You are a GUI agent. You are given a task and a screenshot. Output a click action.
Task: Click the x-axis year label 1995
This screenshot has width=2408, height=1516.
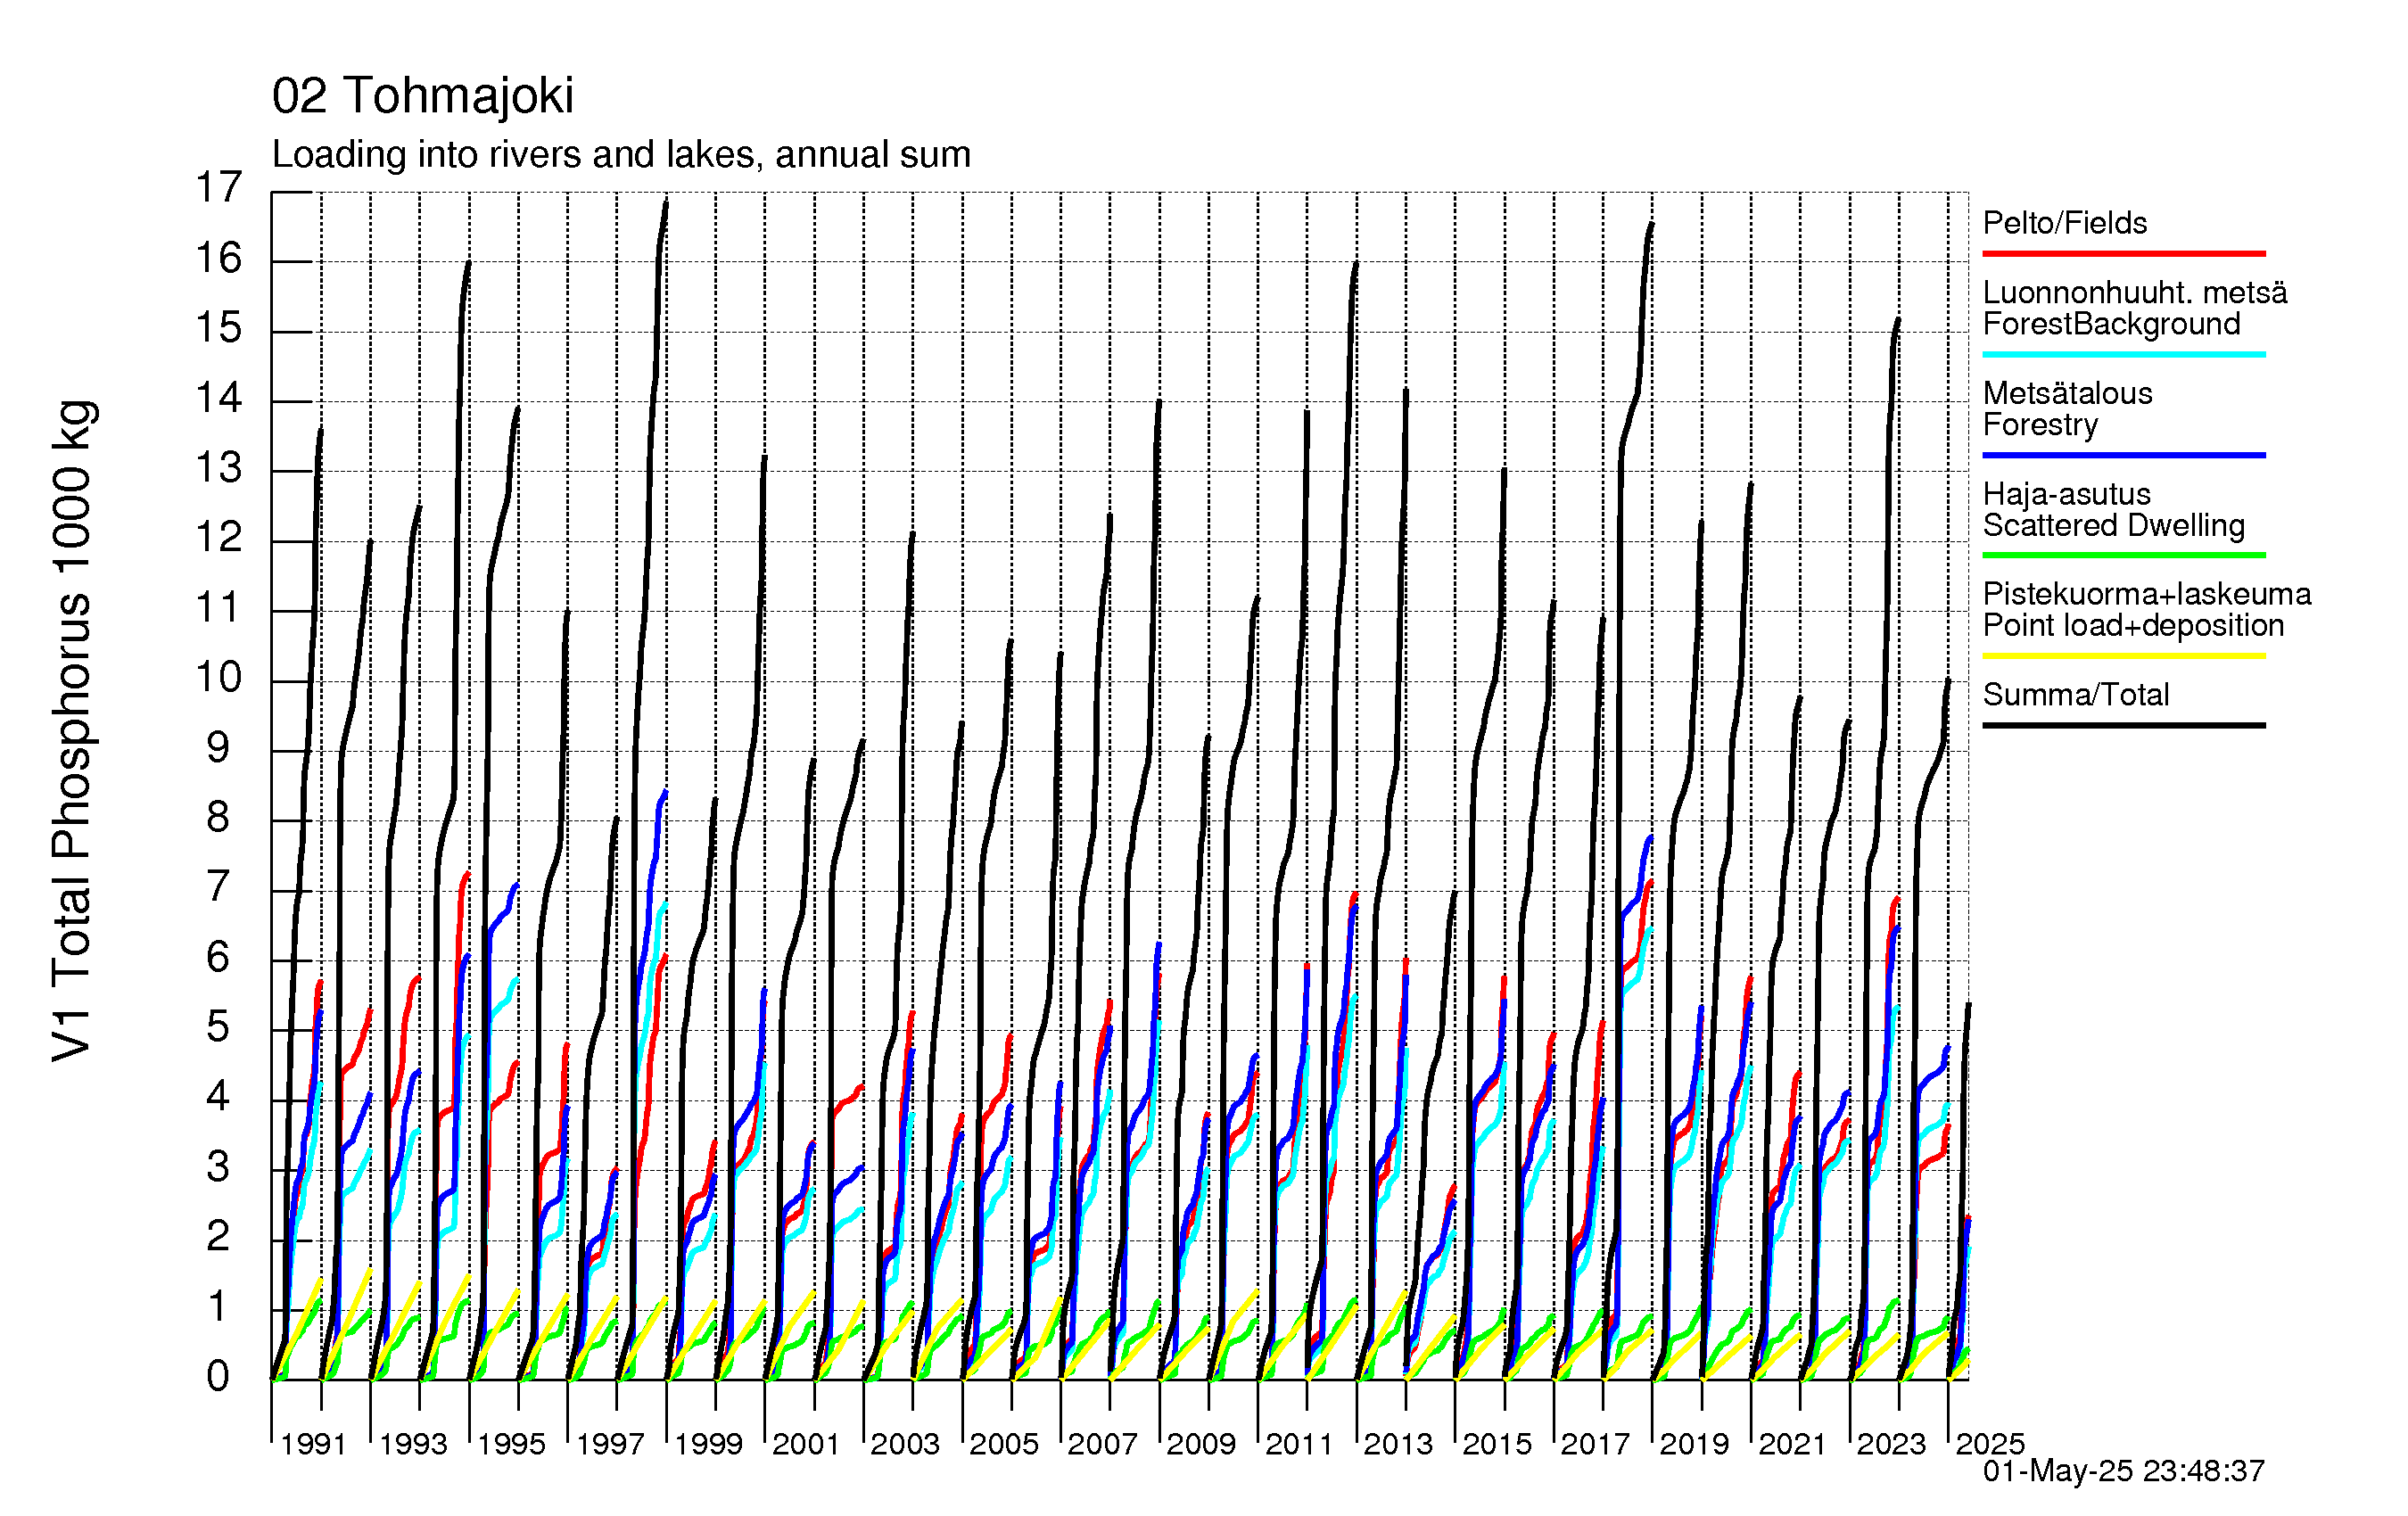(511, 1444)
